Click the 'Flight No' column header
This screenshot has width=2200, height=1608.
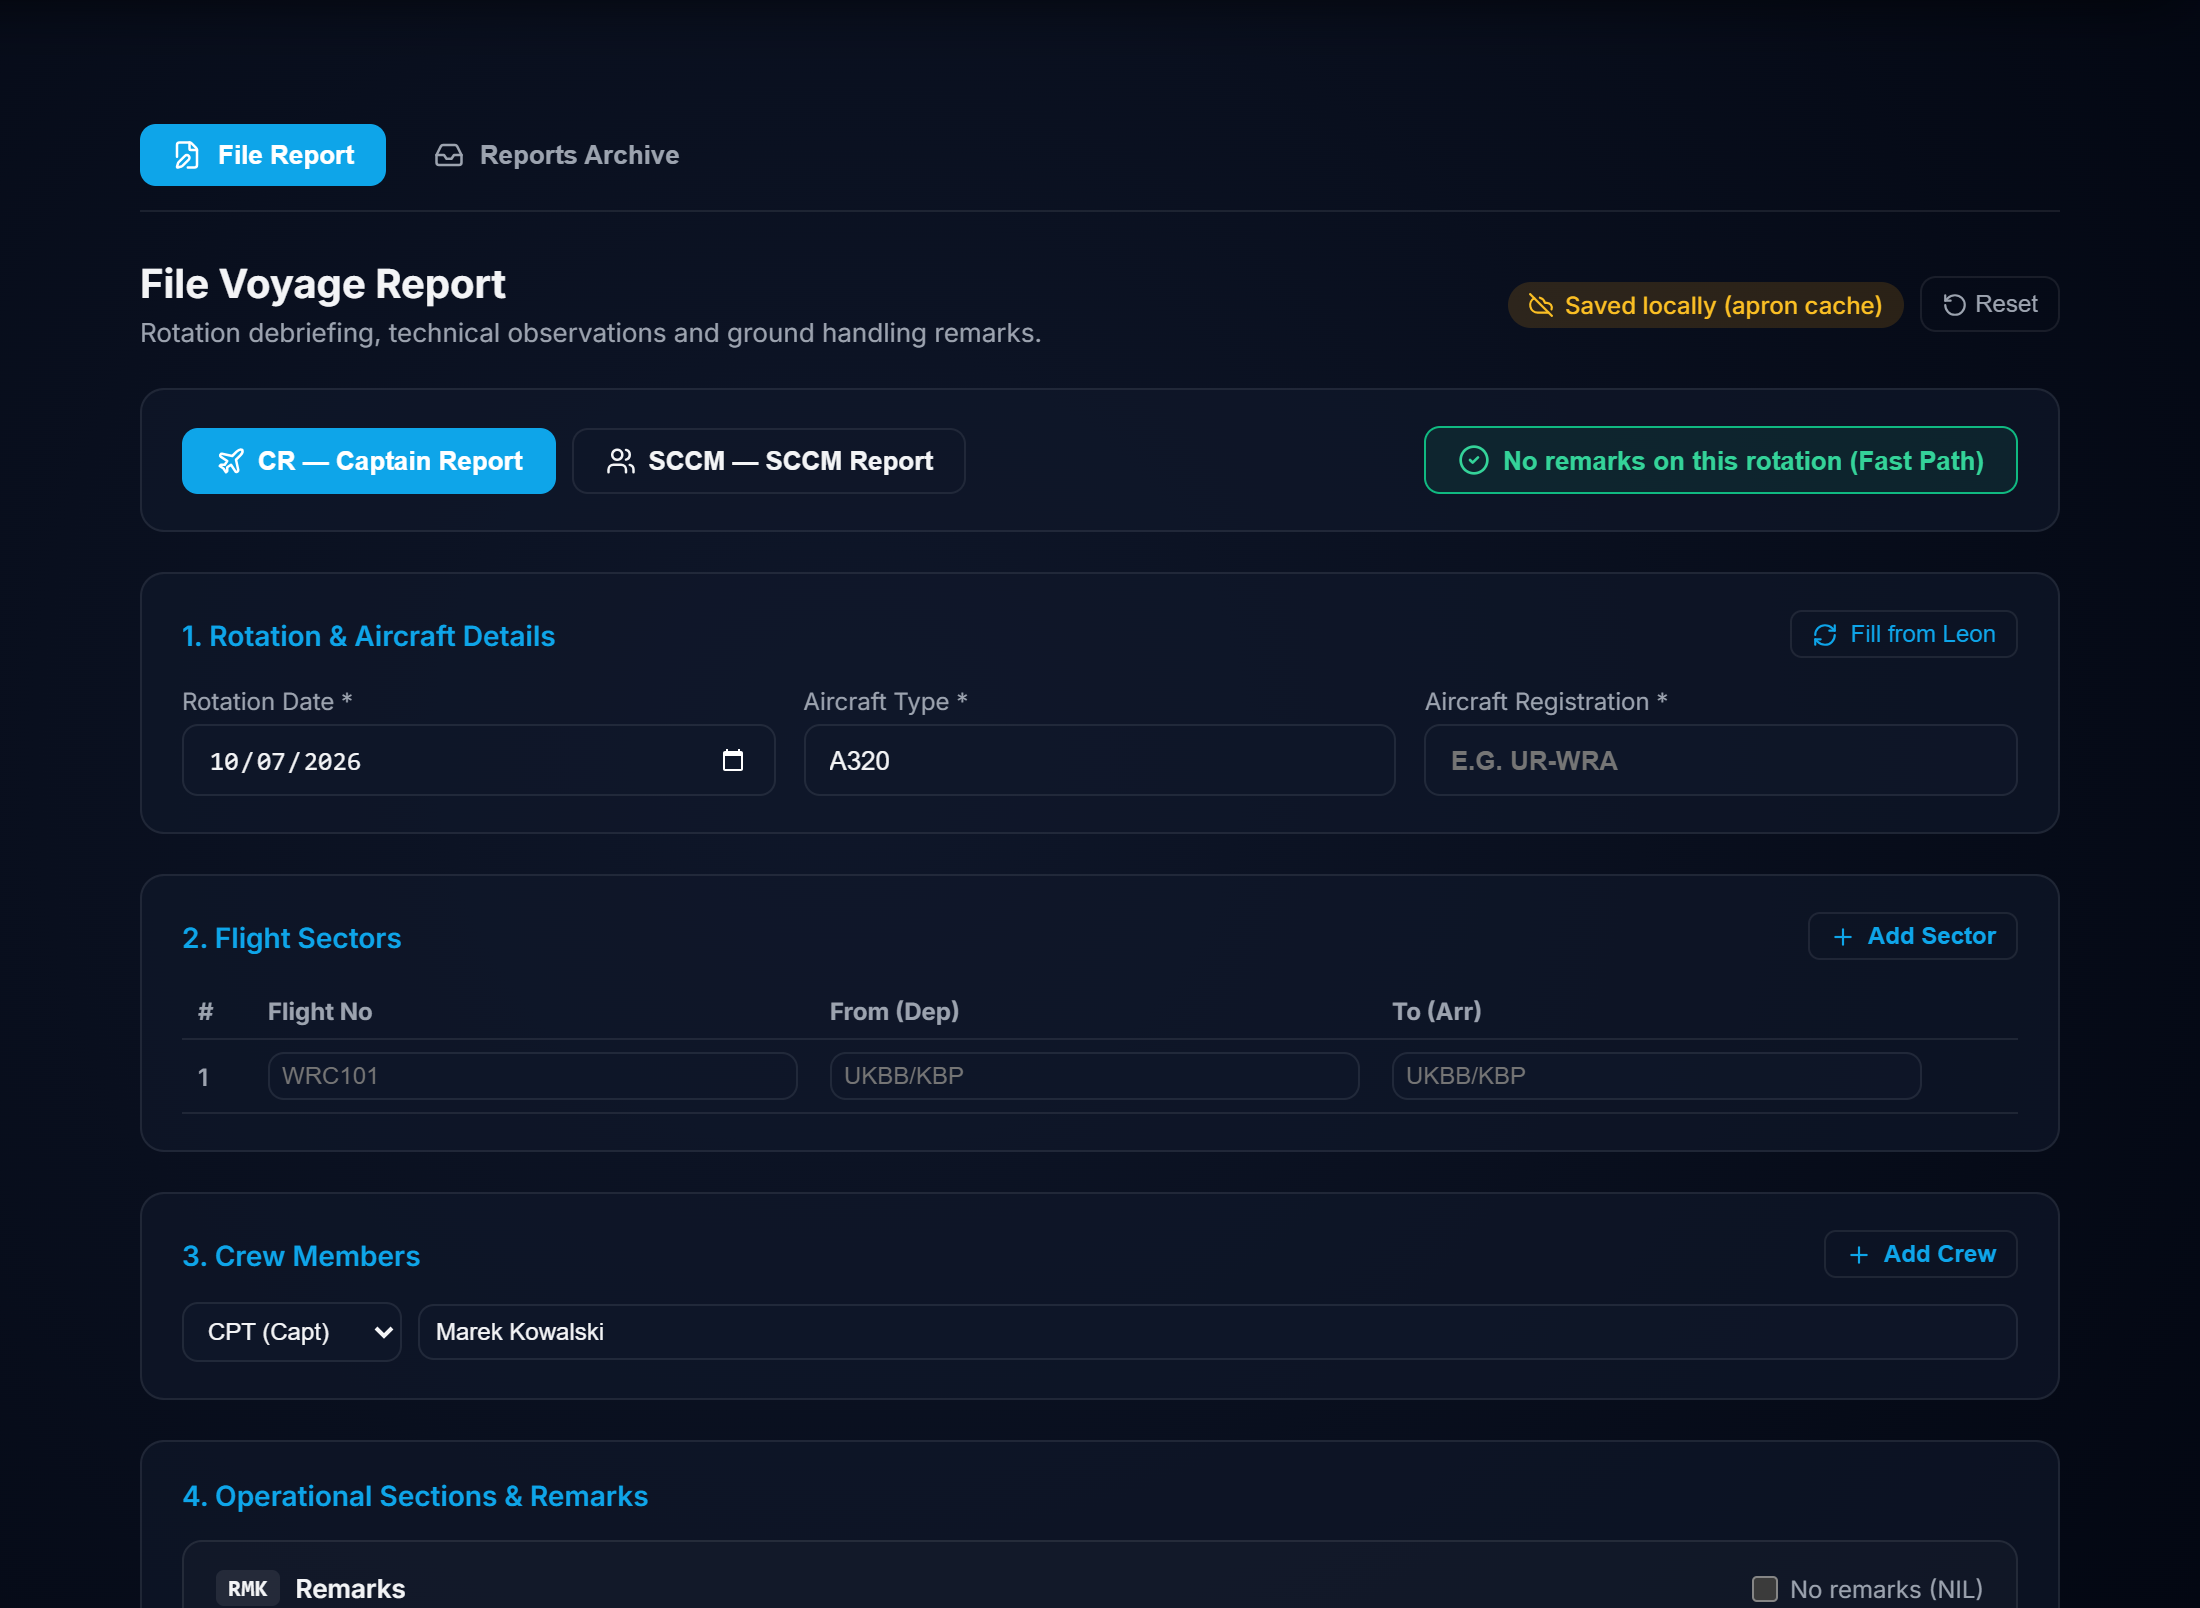[x=320, y=1012]
